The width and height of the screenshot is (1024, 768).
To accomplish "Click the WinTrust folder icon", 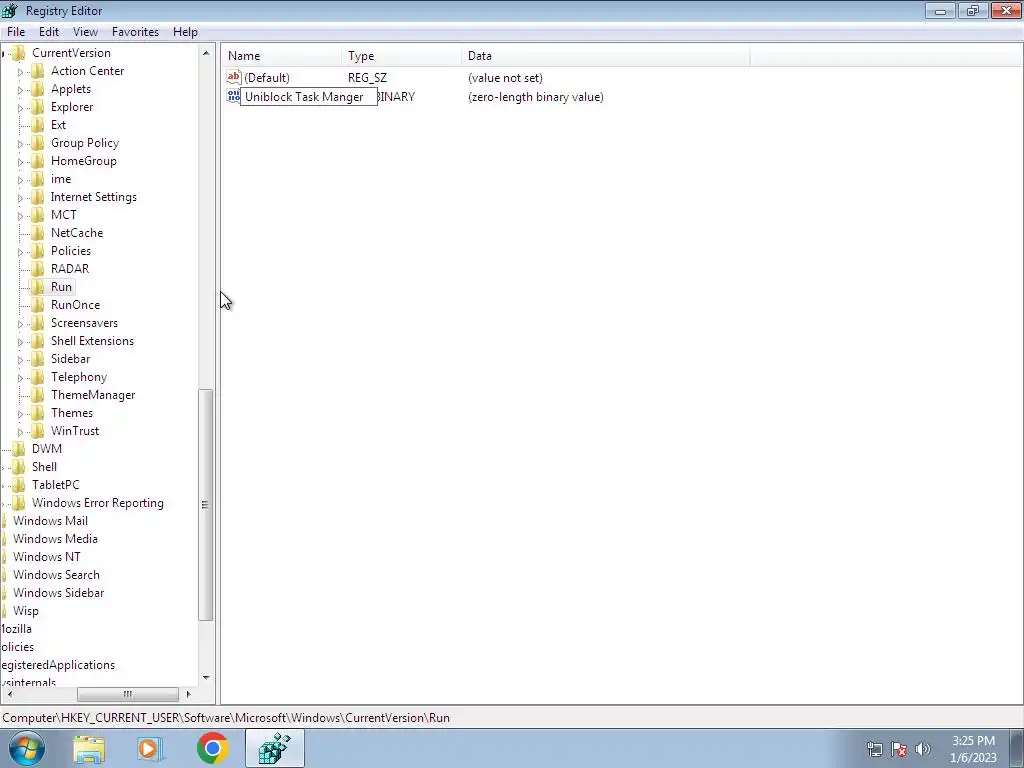I will click(x=38, y=430).
